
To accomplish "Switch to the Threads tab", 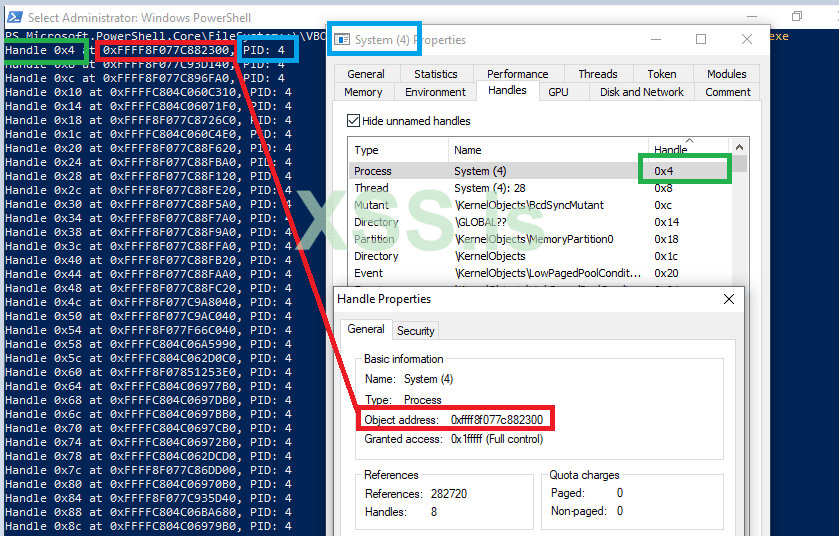I will (x=598, y=74).
